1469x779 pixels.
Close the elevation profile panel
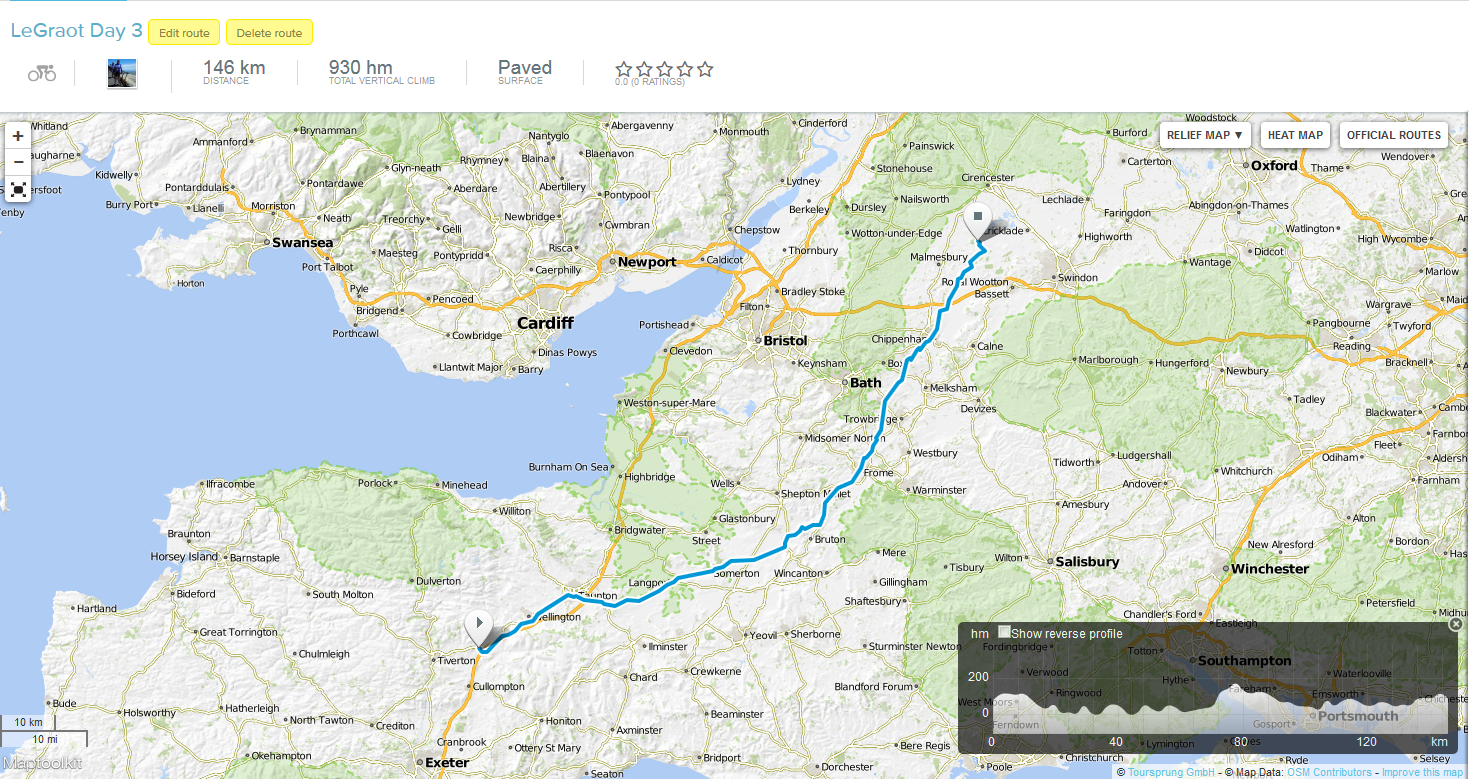1455,624
